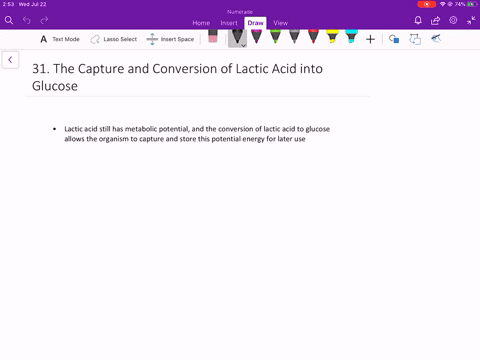Open settings gear
The image size is (480, 360).
coord(453,20)
